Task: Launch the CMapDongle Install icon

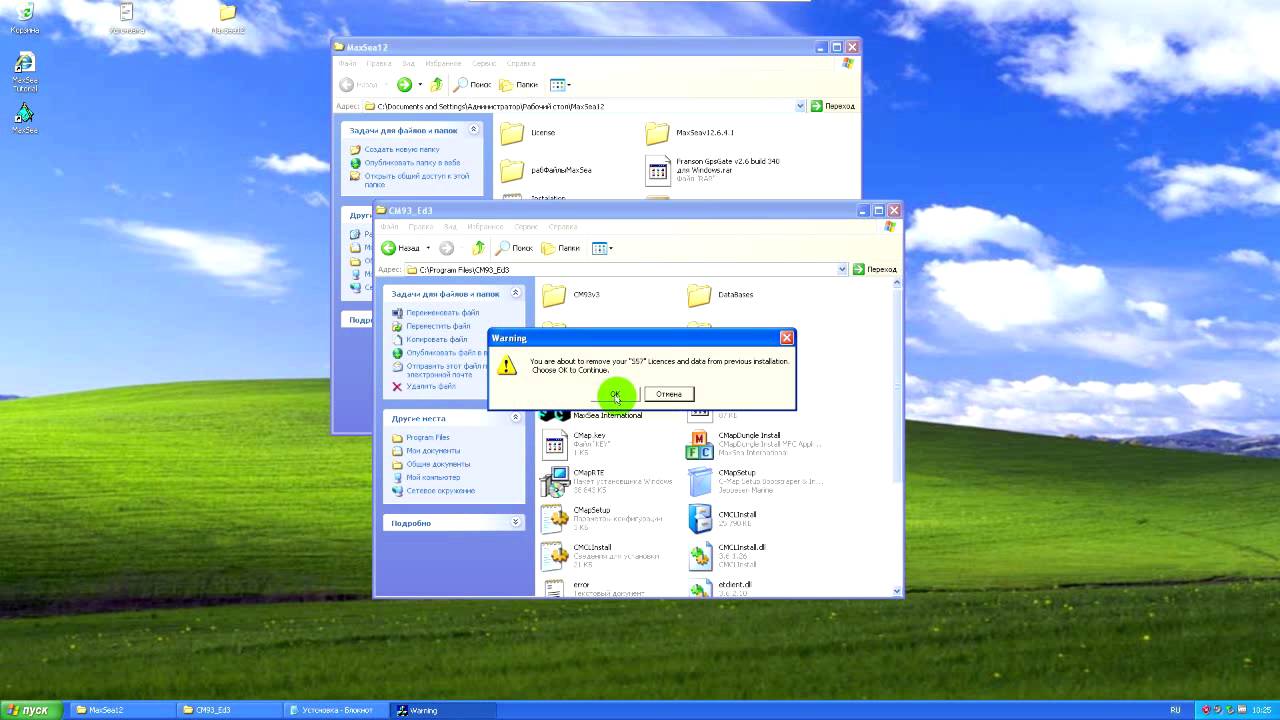Action: tap(699, 444)
